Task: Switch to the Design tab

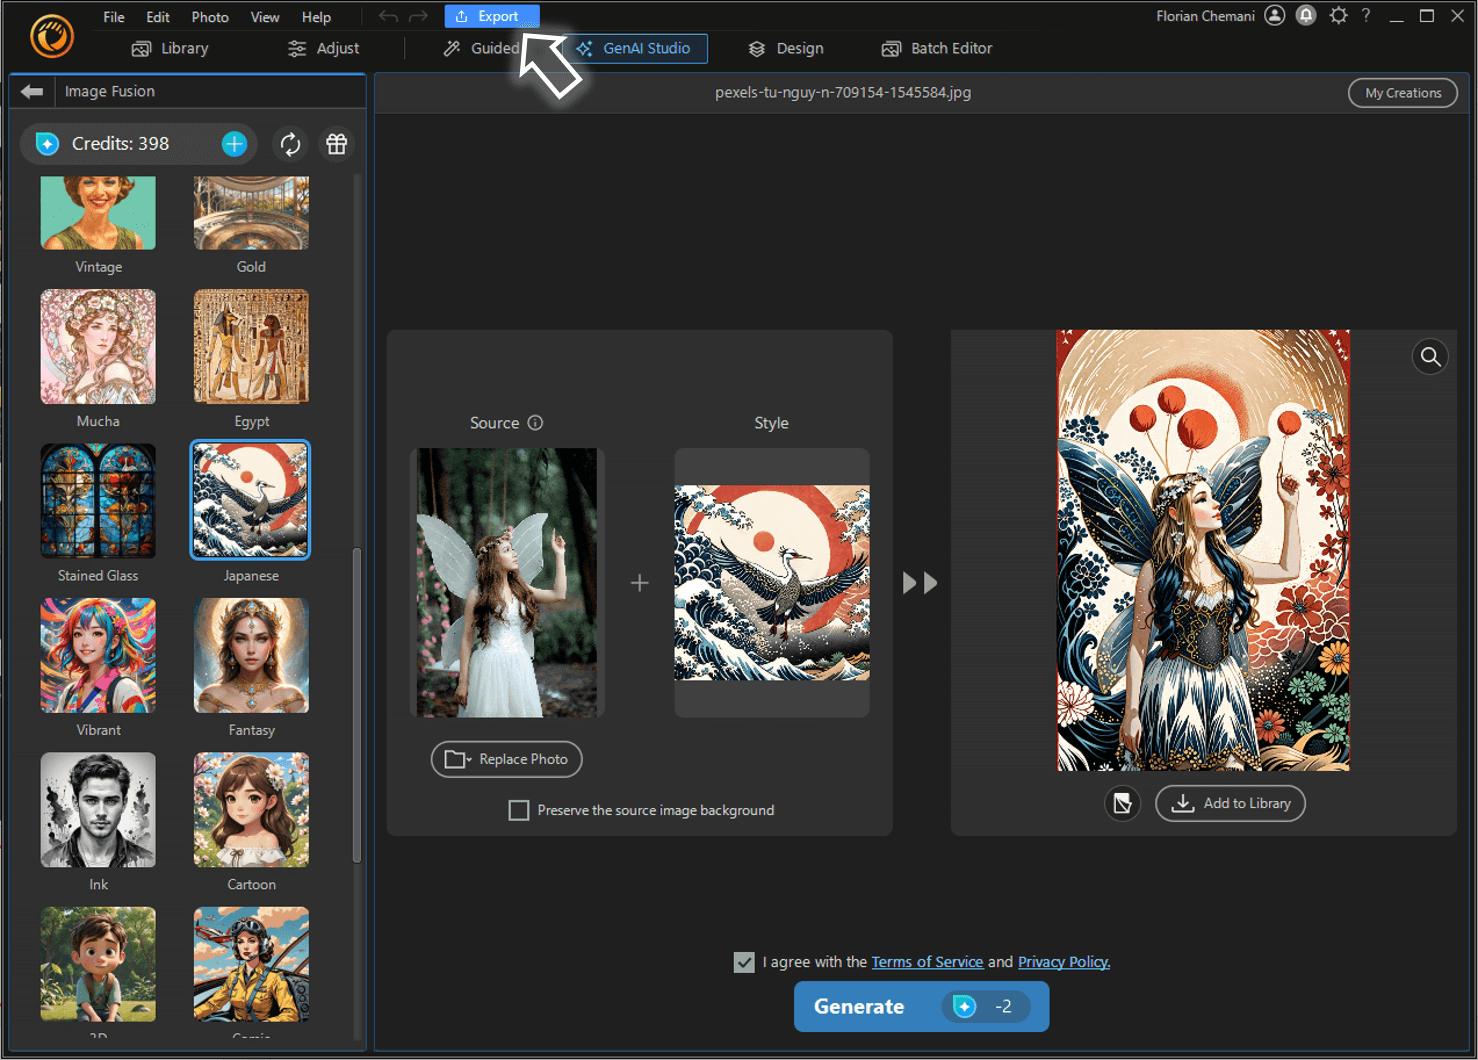Action: 786,48
